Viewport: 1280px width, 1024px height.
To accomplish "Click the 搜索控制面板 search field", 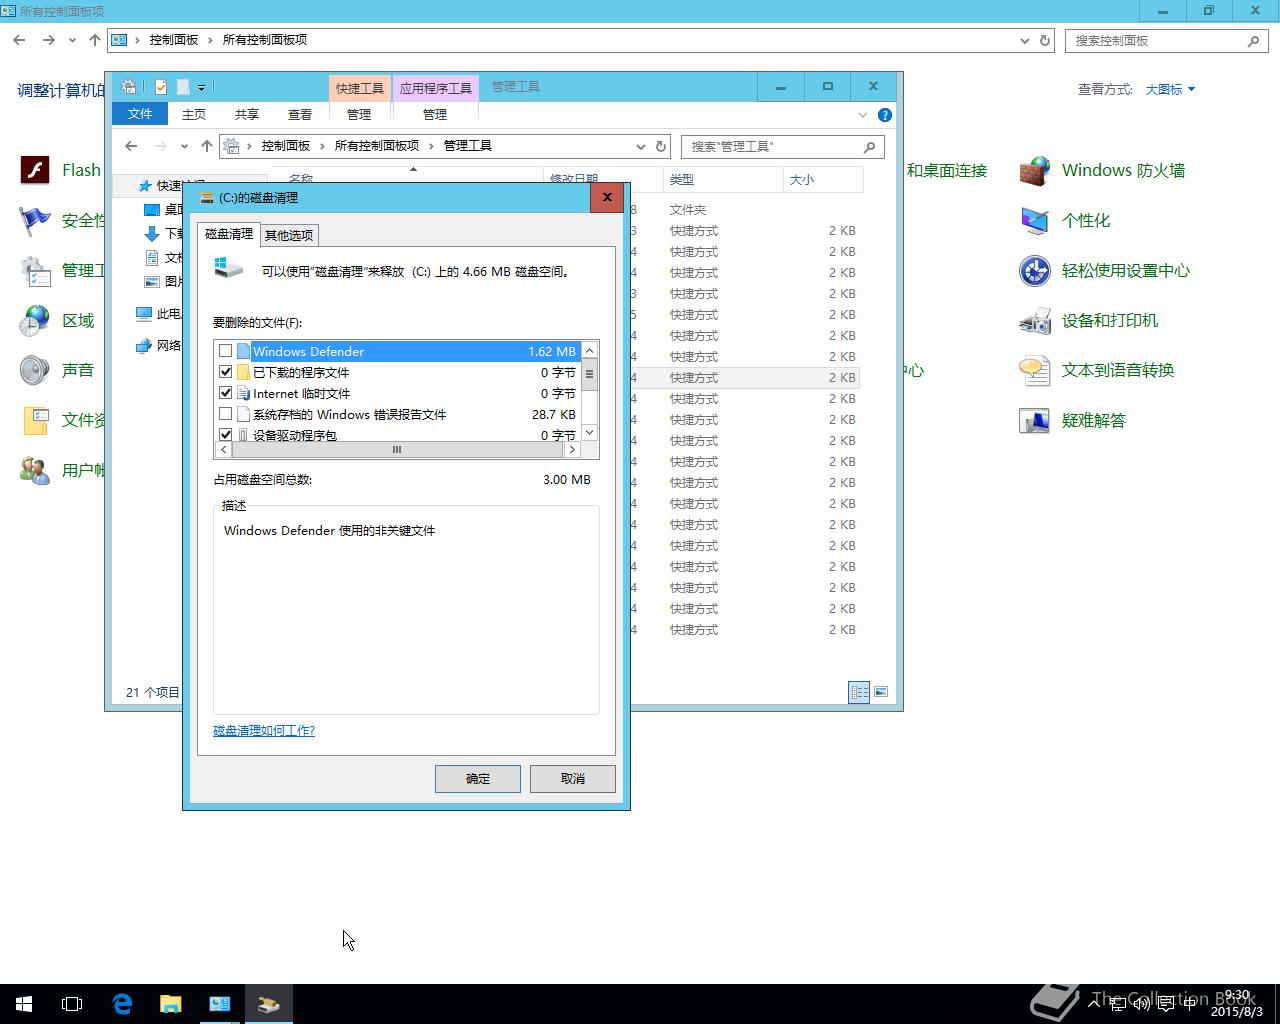I will 1167,41.
